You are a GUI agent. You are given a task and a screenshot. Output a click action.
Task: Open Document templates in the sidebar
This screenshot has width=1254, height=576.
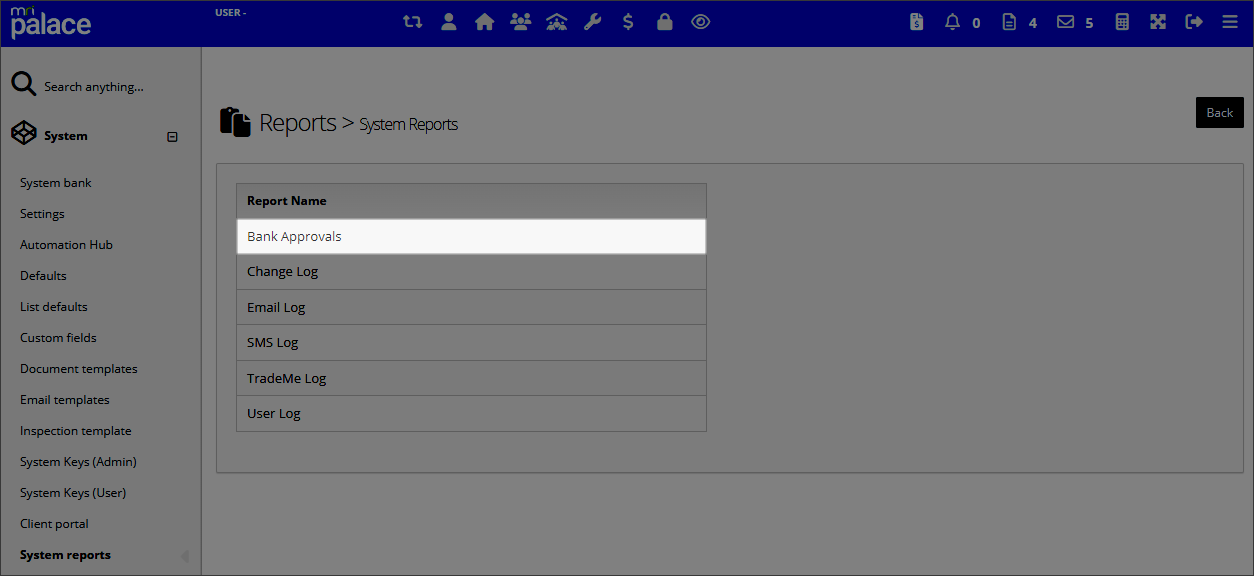click(x=79, y=369)
